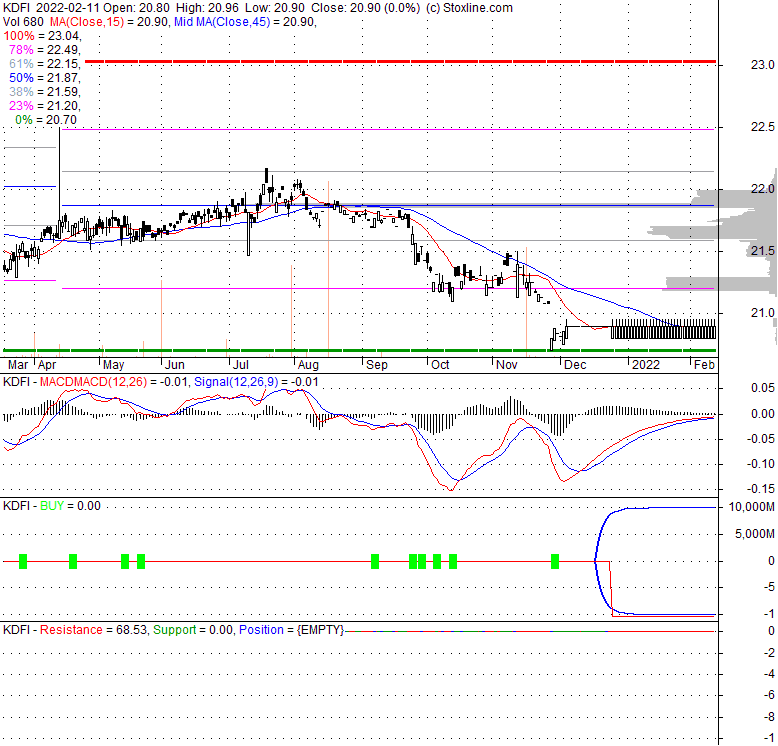Click the '(c) Stoxline.com' credit text
Viewport: 778px width, 746px height.
pyautogui.click(x=469, y=8)
